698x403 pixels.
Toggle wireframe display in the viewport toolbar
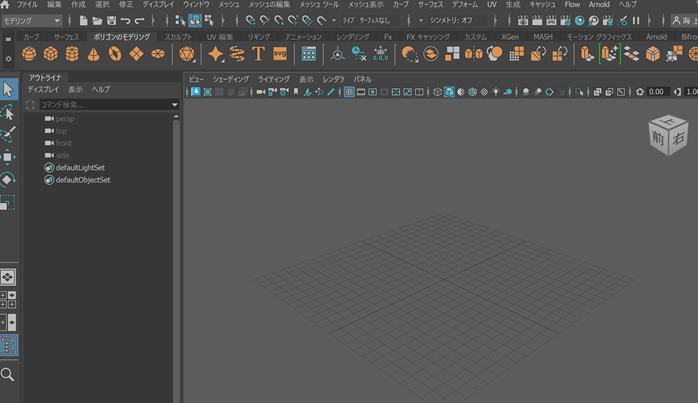[437, 92]
